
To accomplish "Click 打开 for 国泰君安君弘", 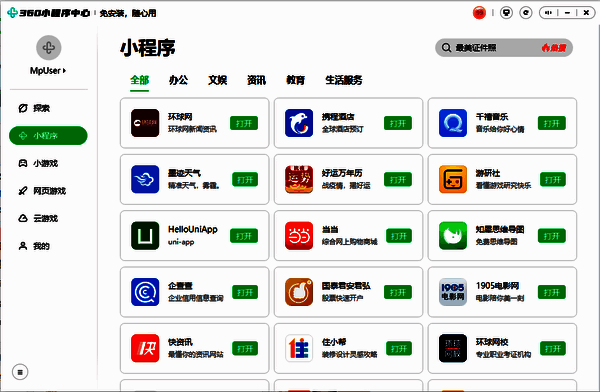I will (x=398, y=292).
